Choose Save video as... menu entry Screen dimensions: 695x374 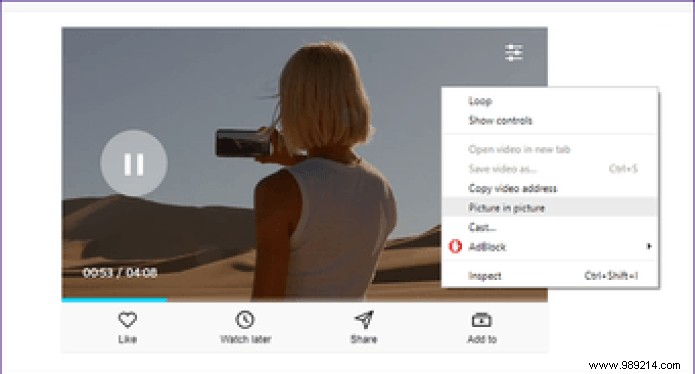coord(551,169)
